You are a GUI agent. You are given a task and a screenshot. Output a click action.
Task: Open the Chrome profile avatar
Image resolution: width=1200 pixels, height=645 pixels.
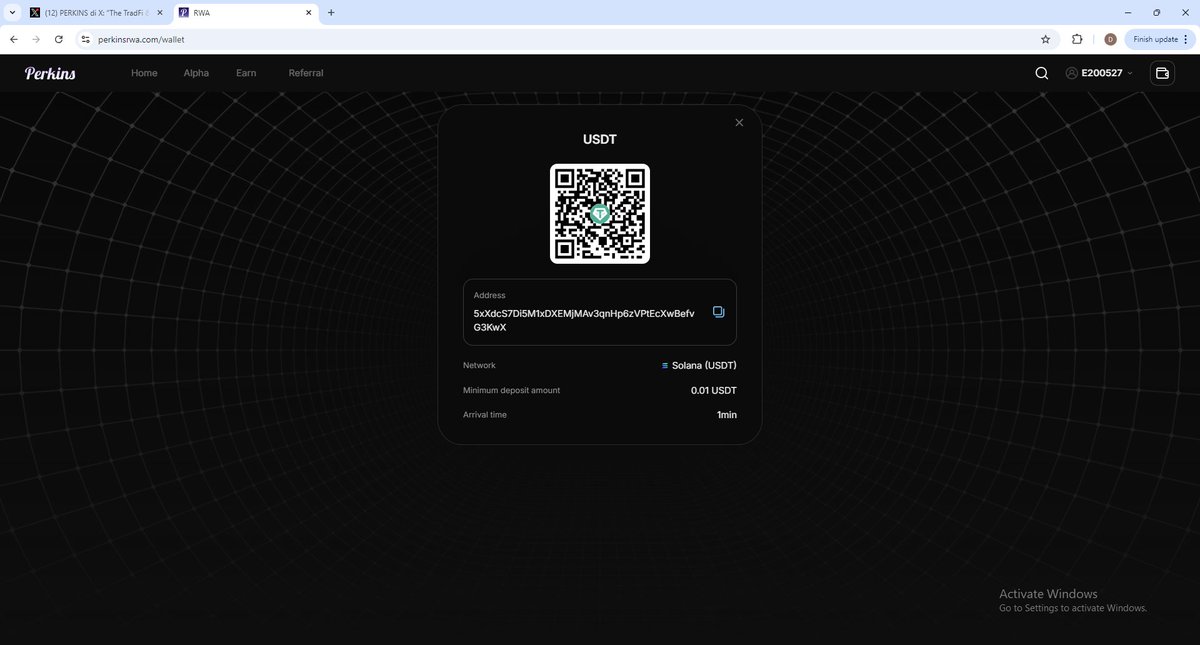pyautogui.click(x=1110, y=39)
